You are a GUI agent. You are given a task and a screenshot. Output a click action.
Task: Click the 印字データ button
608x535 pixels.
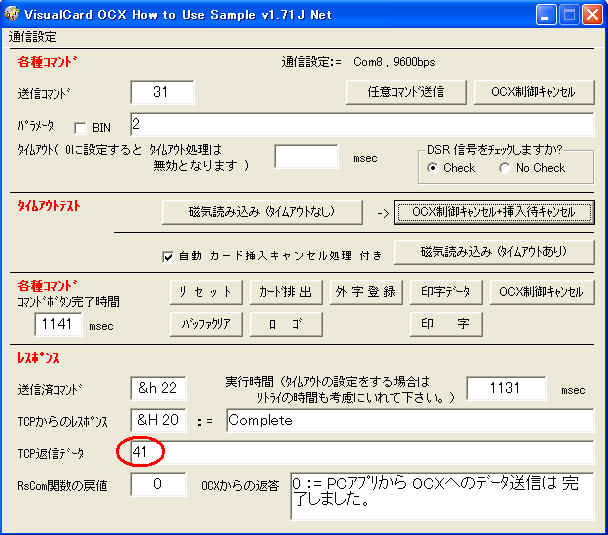click(446, 292)
